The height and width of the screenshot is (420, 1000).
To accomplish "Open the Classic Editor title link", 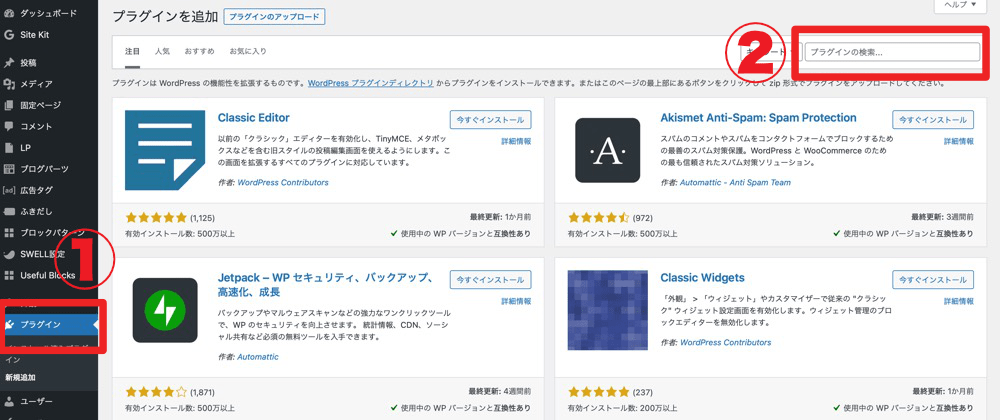I will tap(254, 118).
